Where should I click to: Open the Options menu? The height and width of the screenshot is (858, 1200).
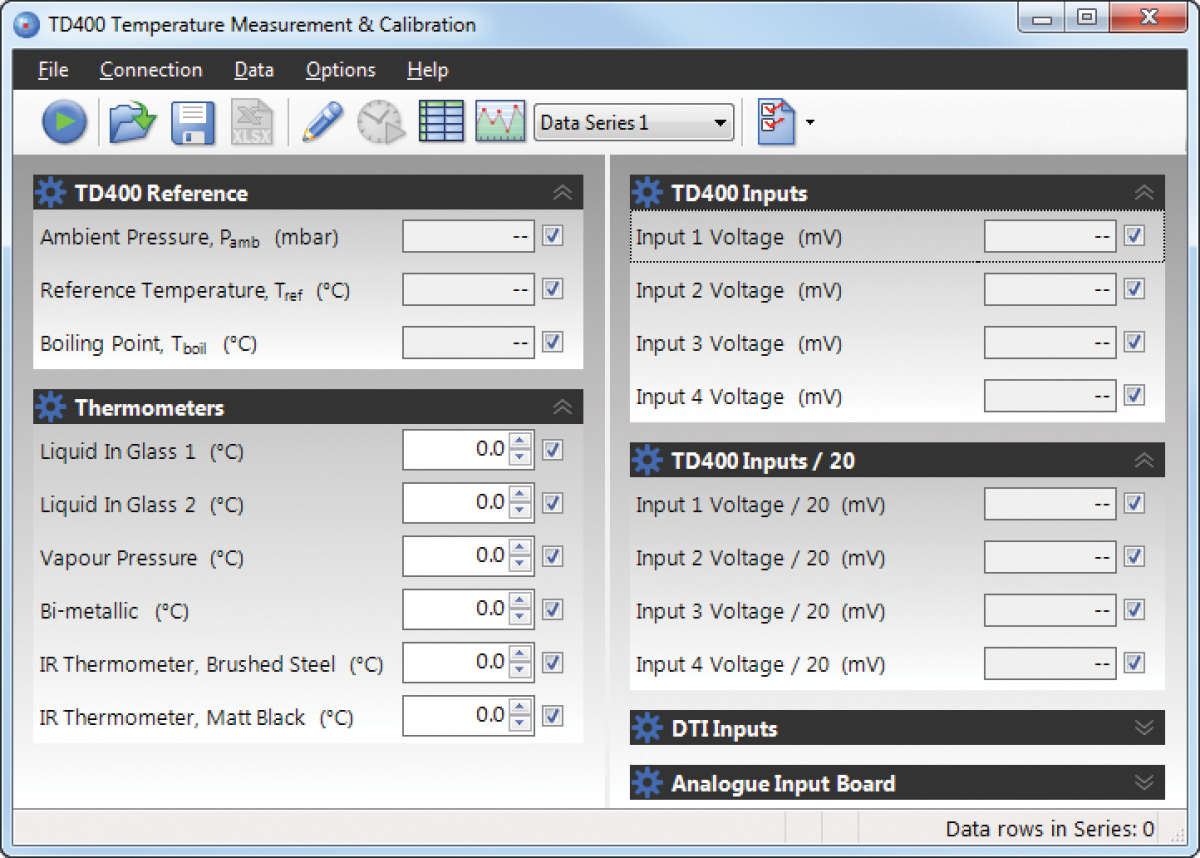click(341, 70)
